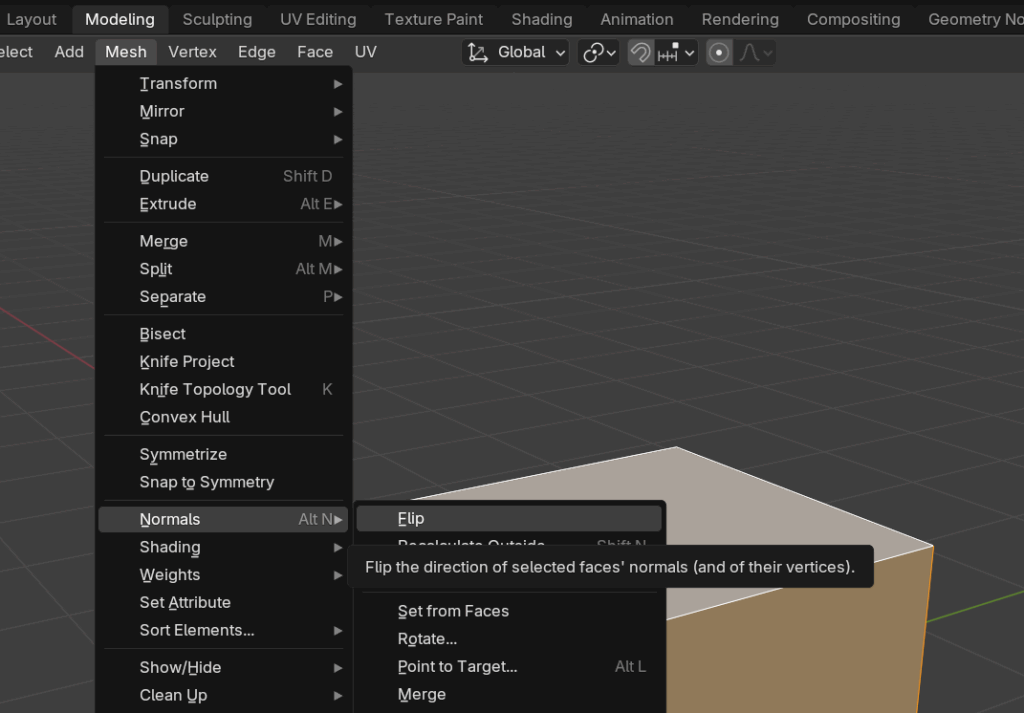The height and width of the screenshot is (713, 1024).
Task: Open the UV Editing workspace tab
Action: [318, 19]
